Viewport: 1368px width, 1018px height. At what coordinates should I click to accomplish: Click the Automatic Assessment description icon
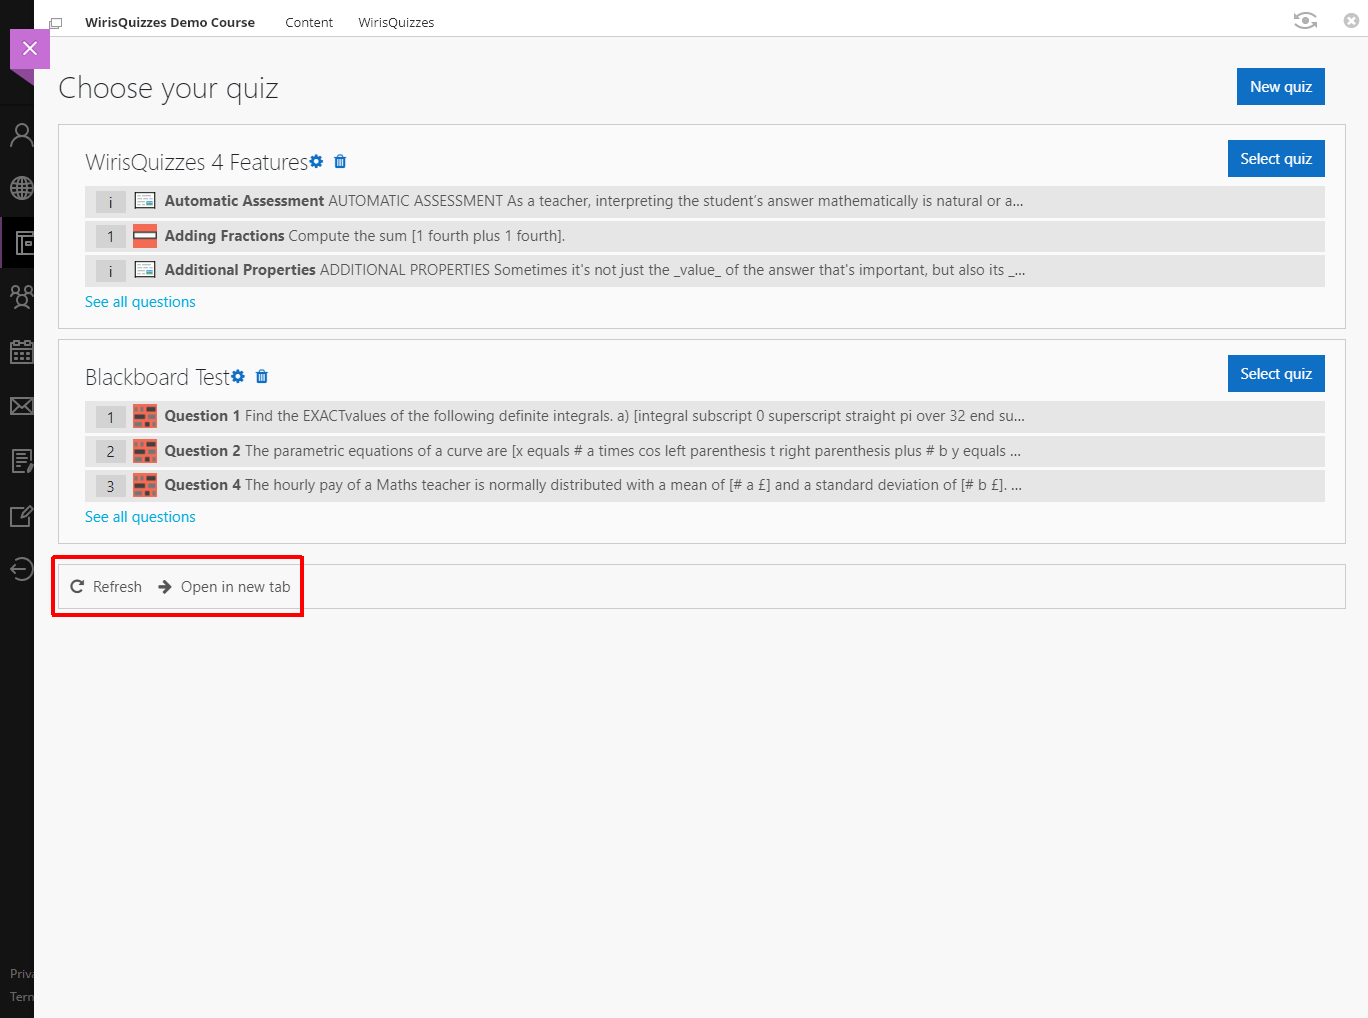(145, 201)
